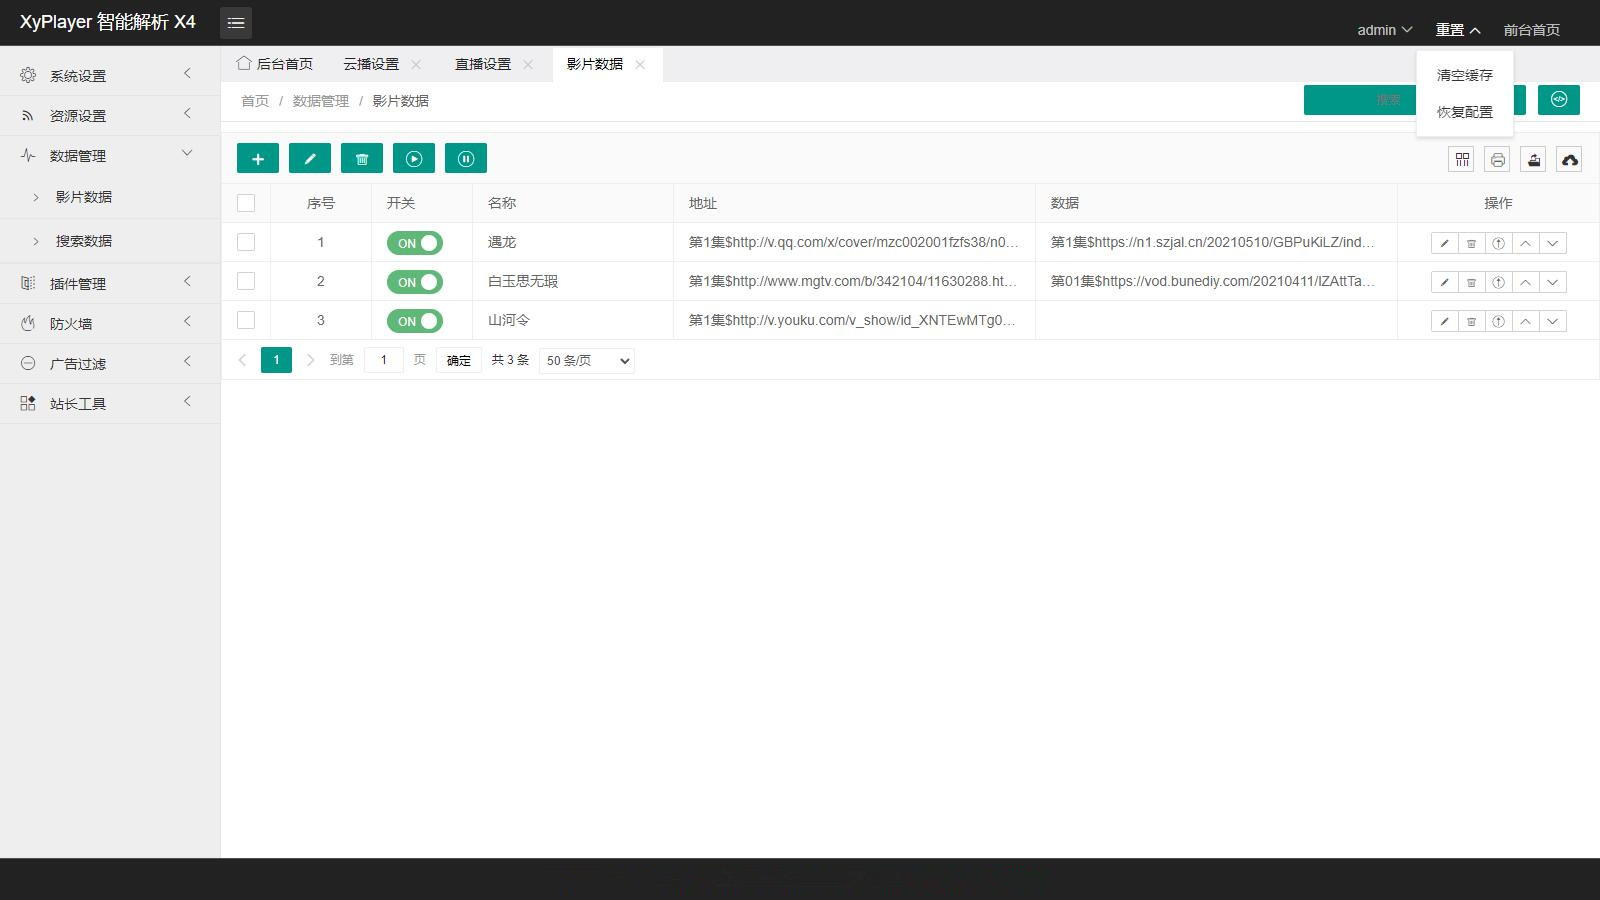Open 影片数据 in the sidebar
1600x900 pixels.
[110, 197]
